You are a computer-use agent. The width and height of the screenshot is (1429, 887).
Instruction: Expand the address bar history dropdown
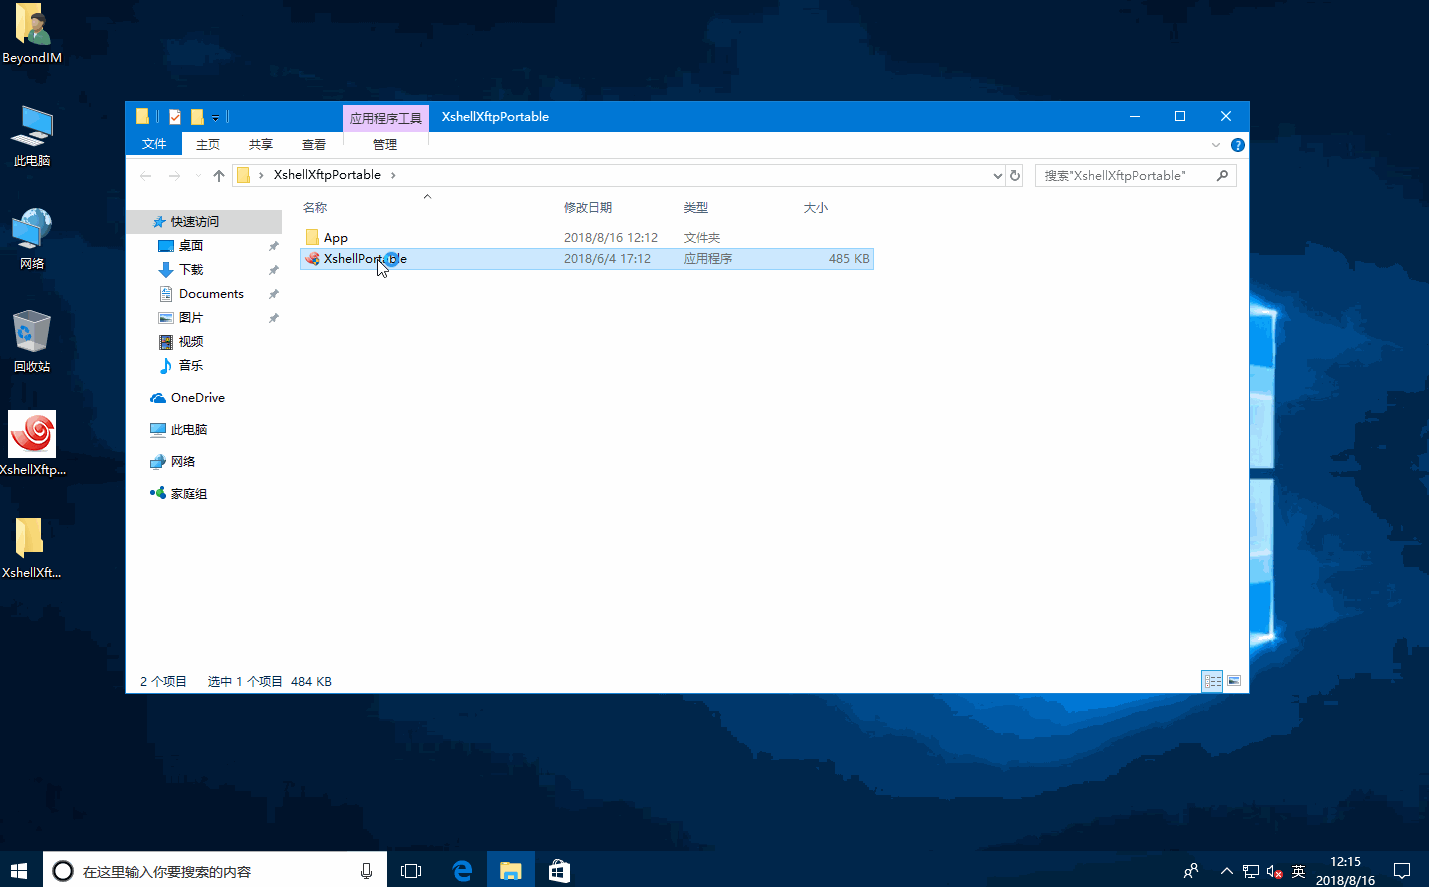(x=997, y=175)
